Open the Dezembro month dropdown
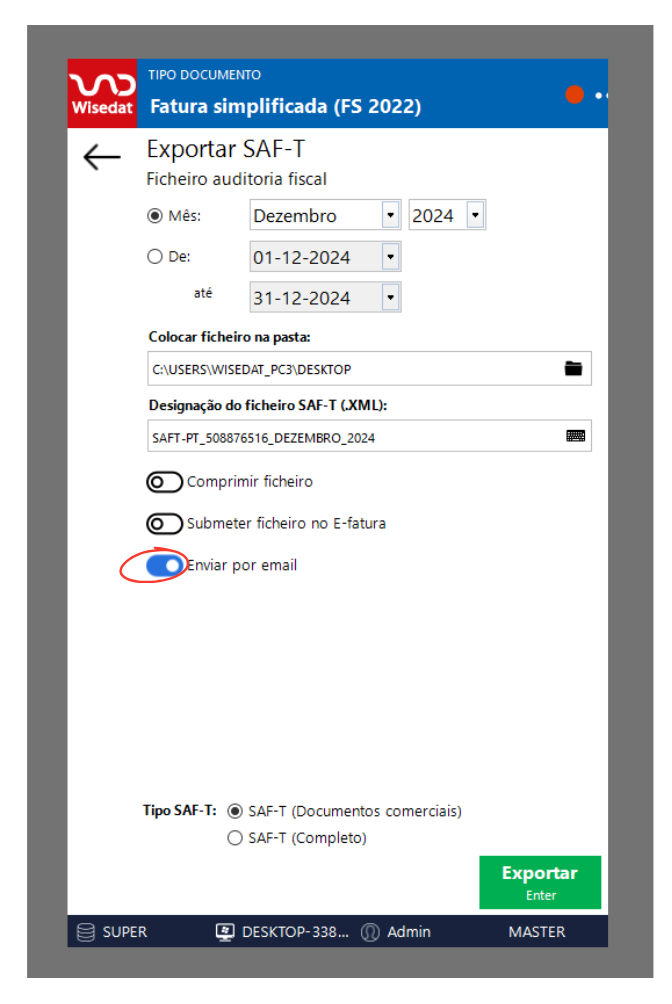This screenshot has height=1004, width=672. coord(390,215)
